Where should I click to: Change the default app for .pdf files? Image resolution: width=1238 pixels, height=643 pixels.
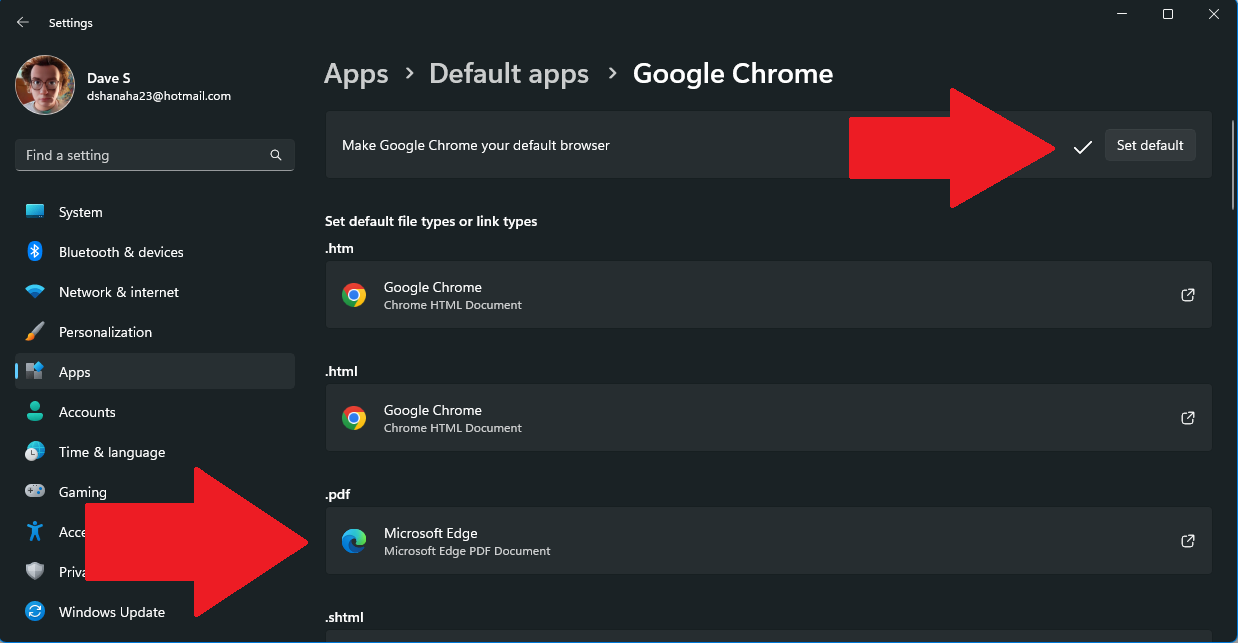click(1187, 541)
